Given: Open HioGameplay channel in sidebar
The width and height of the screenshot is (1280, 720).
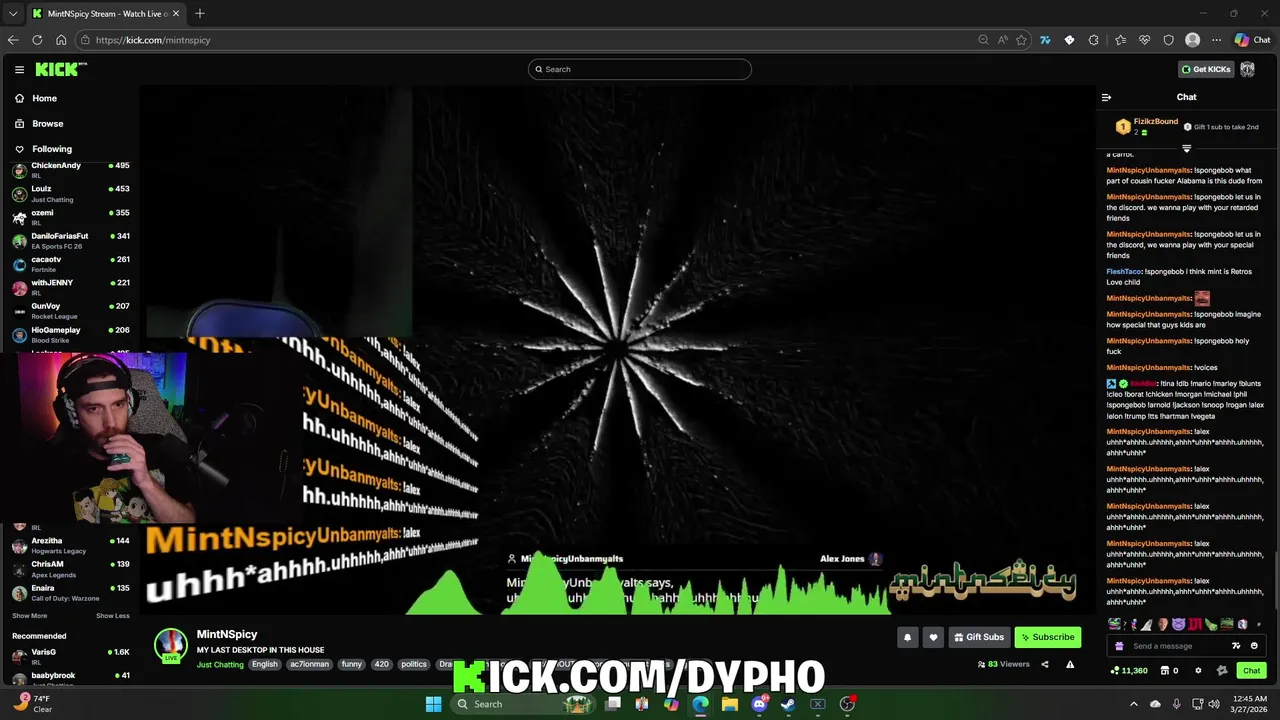Looking at the screenshot, I should pos(70,334).
